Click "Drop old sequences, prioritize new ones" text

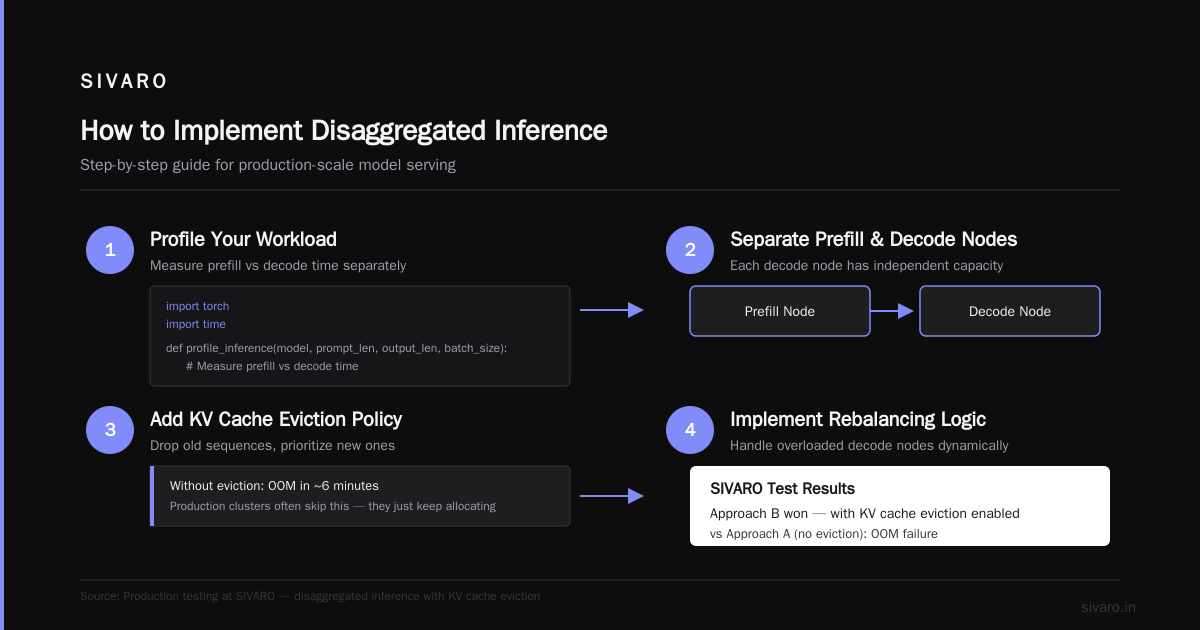click(x=272, y=446)
